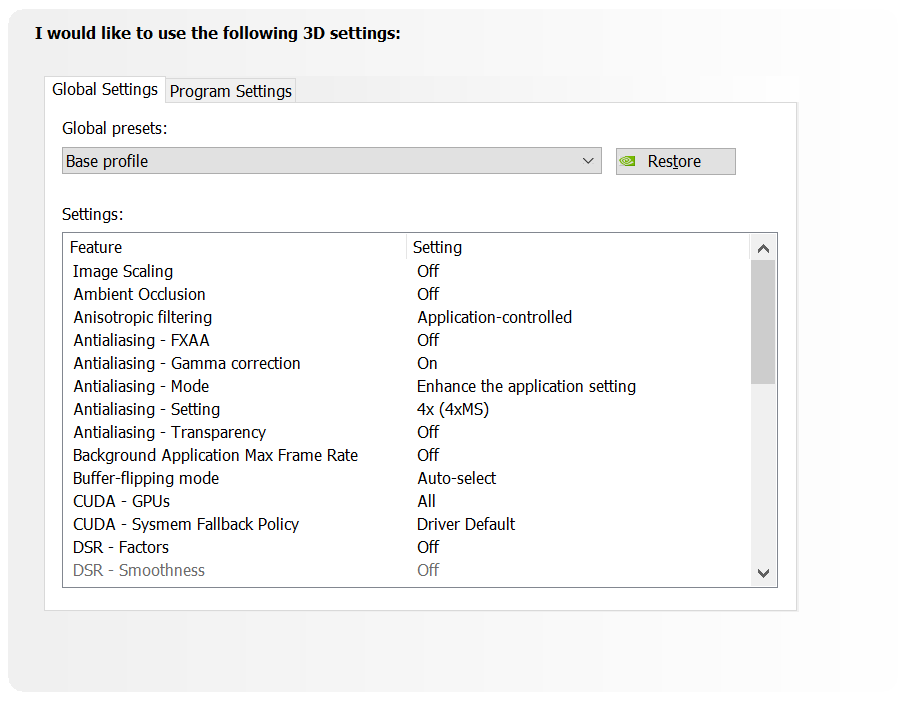Click the Base profile preset field

pyautogui.click(x=300, y=160)
